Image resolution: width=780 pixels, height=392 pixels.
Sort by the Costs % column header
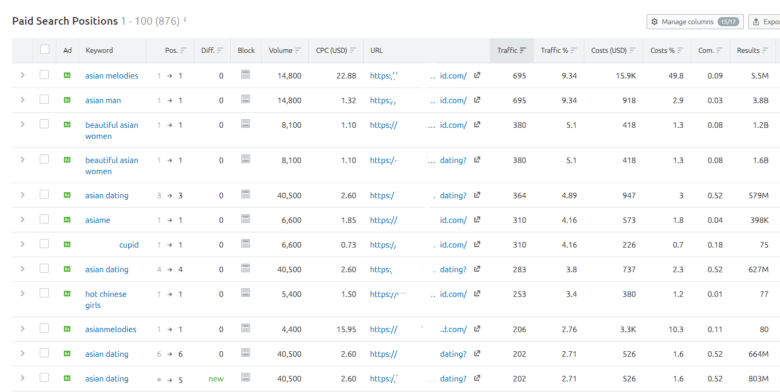pyautogui.click(x=667, y=50)
